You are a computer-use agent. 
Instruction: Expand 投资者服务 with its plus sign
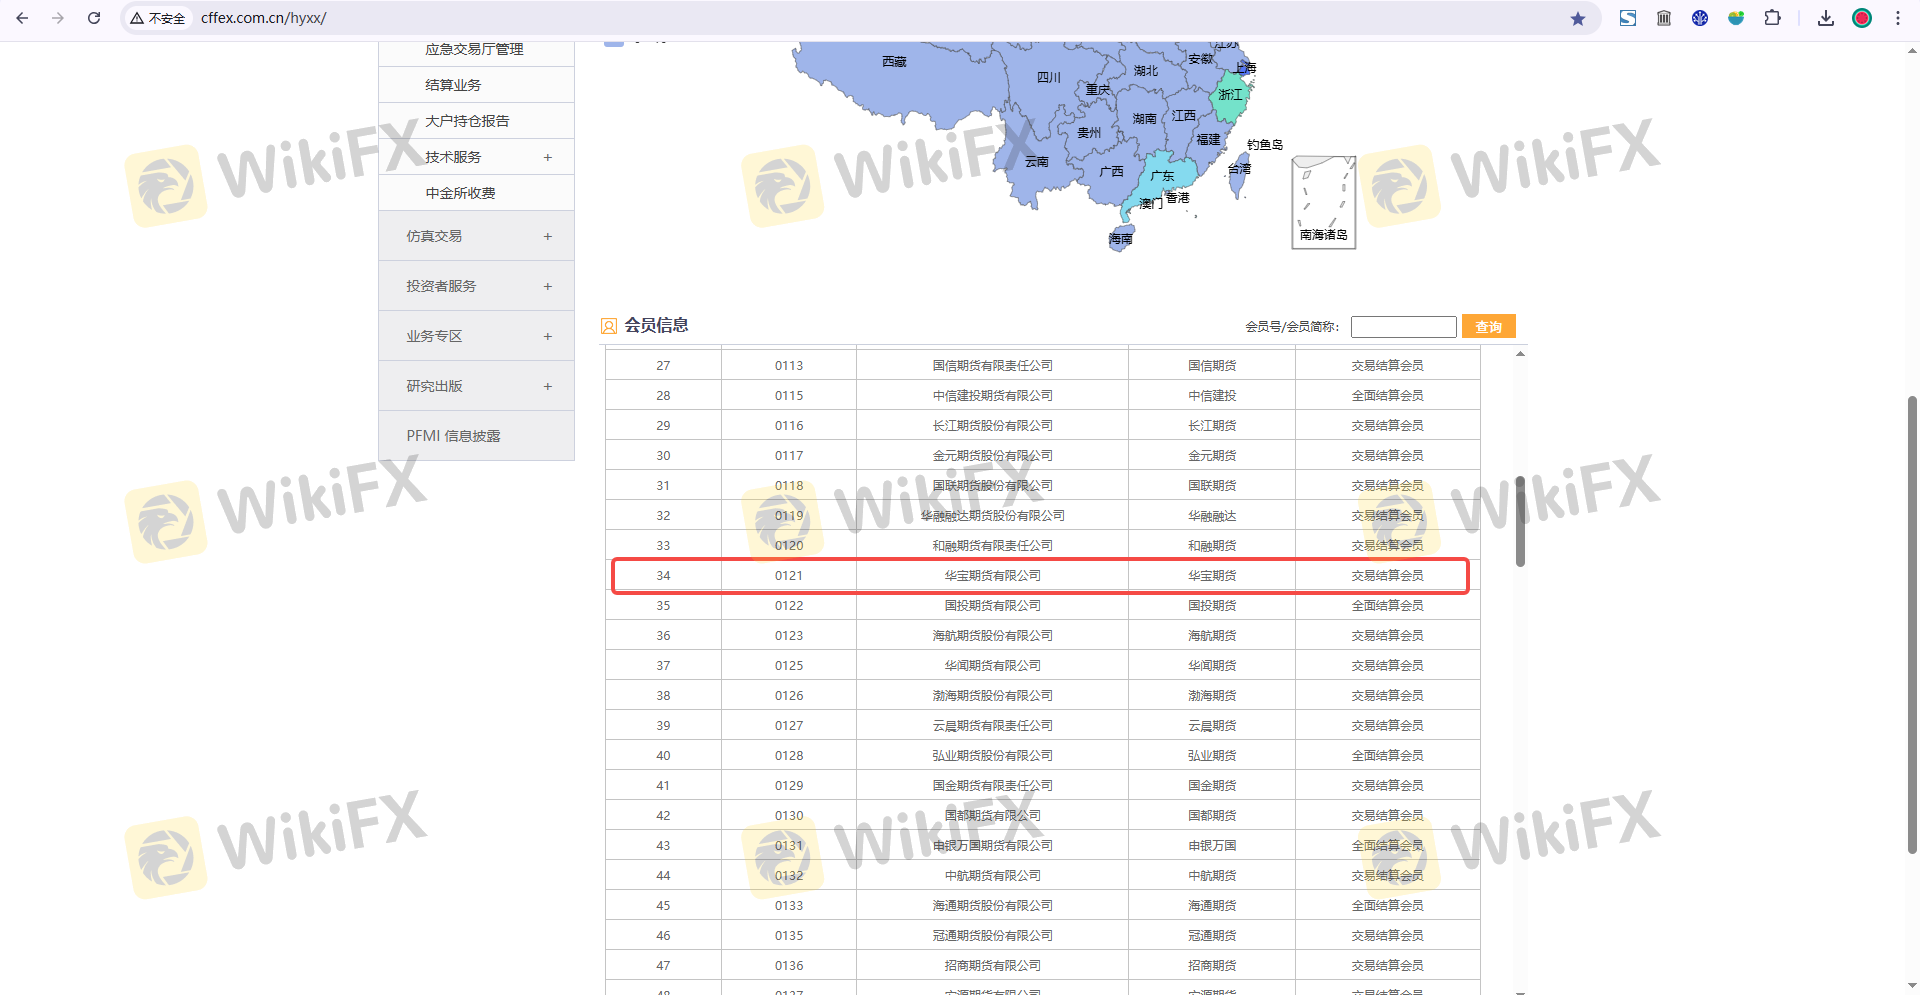pos(548,286)
